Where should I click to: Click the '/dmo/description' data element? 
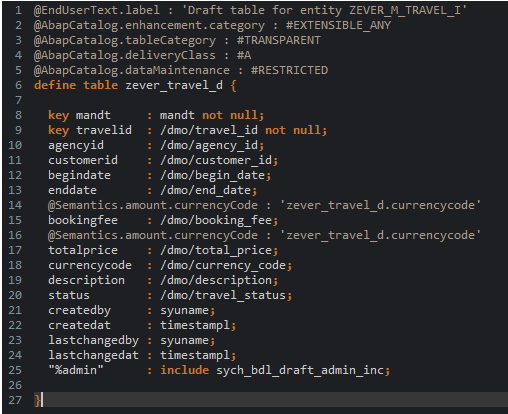coord(216,280)
